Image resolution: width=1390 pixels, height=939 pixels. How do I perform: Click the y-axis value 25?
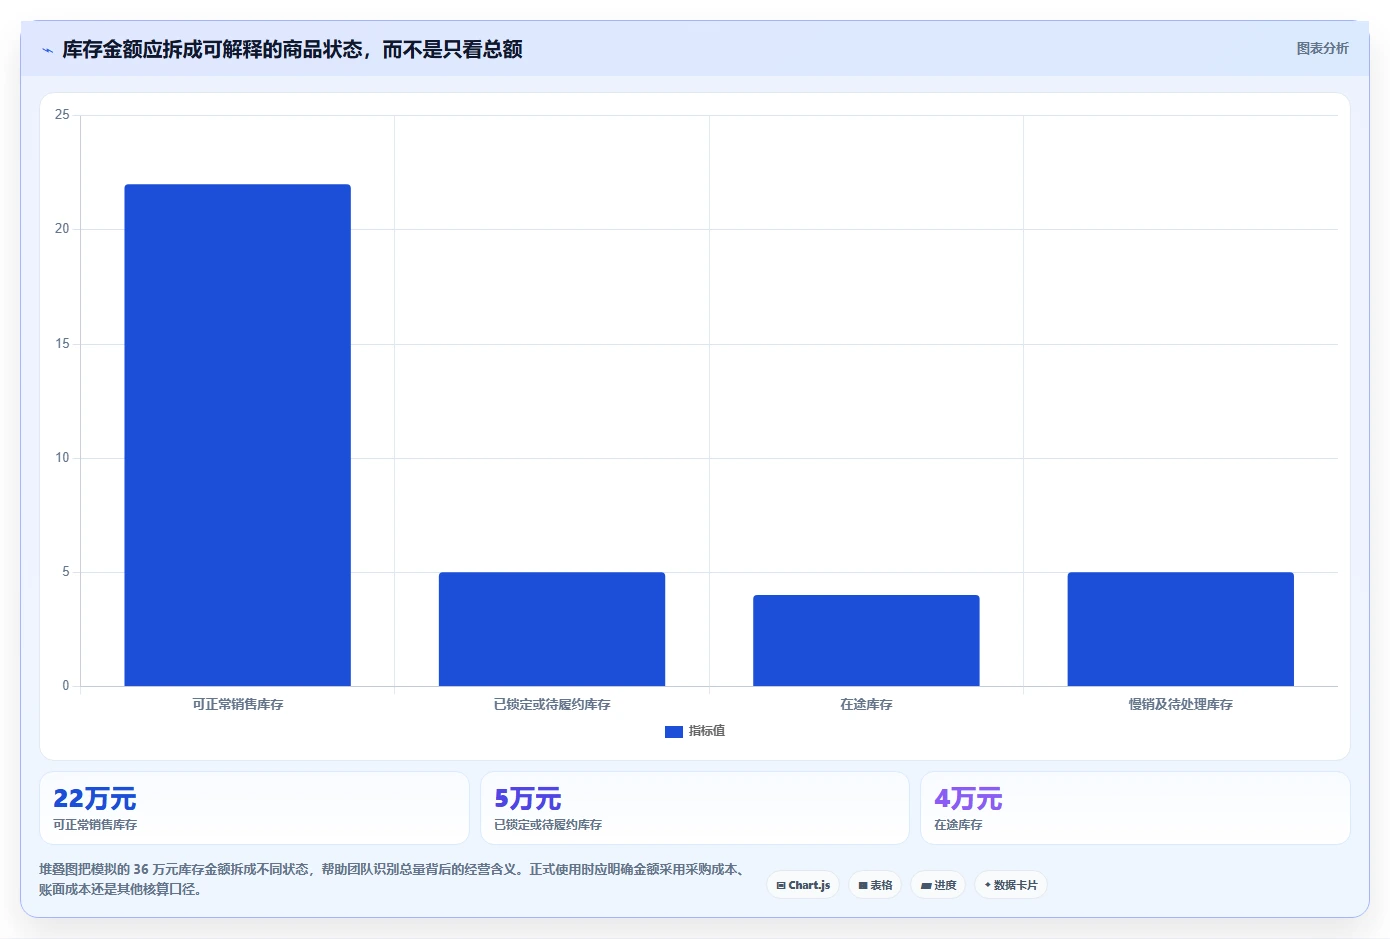(x=62, y=115)
